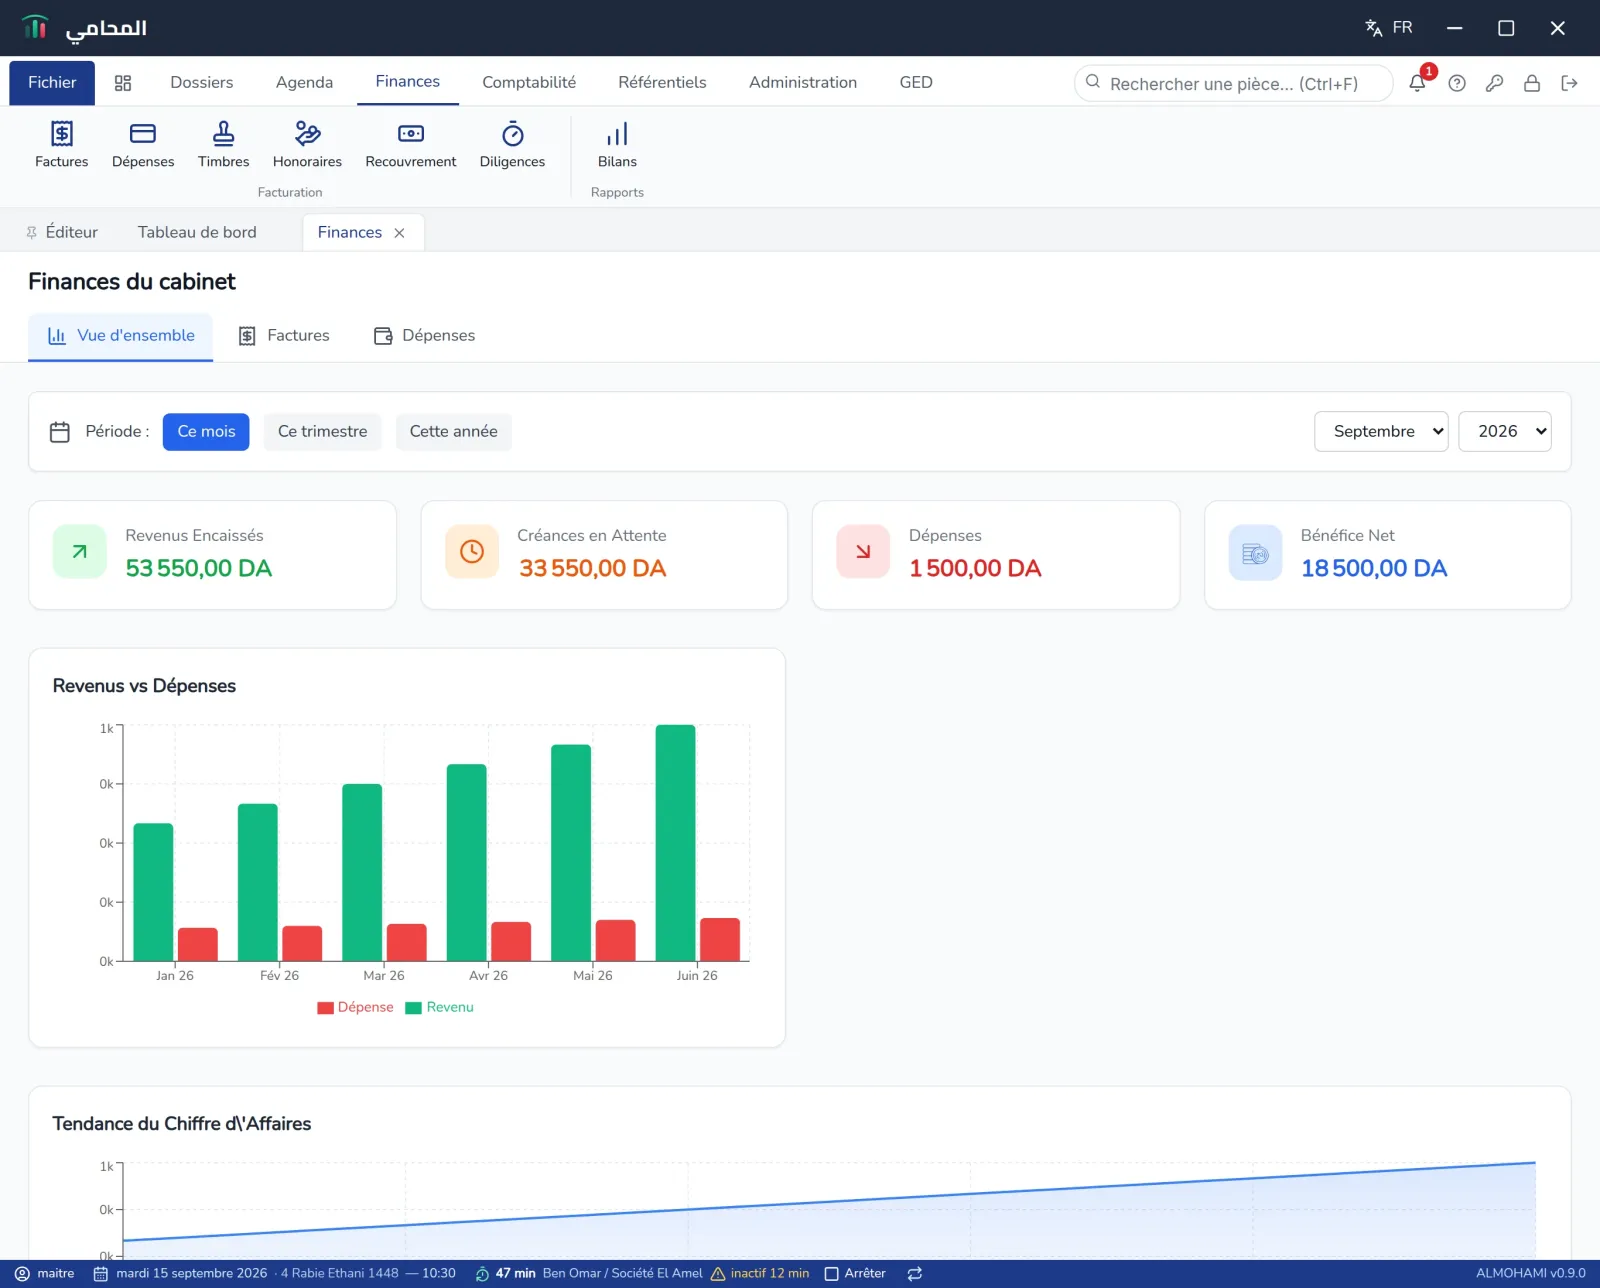
Task: Click the 33 550,00 DA pending value
Action: click(592, 569)
